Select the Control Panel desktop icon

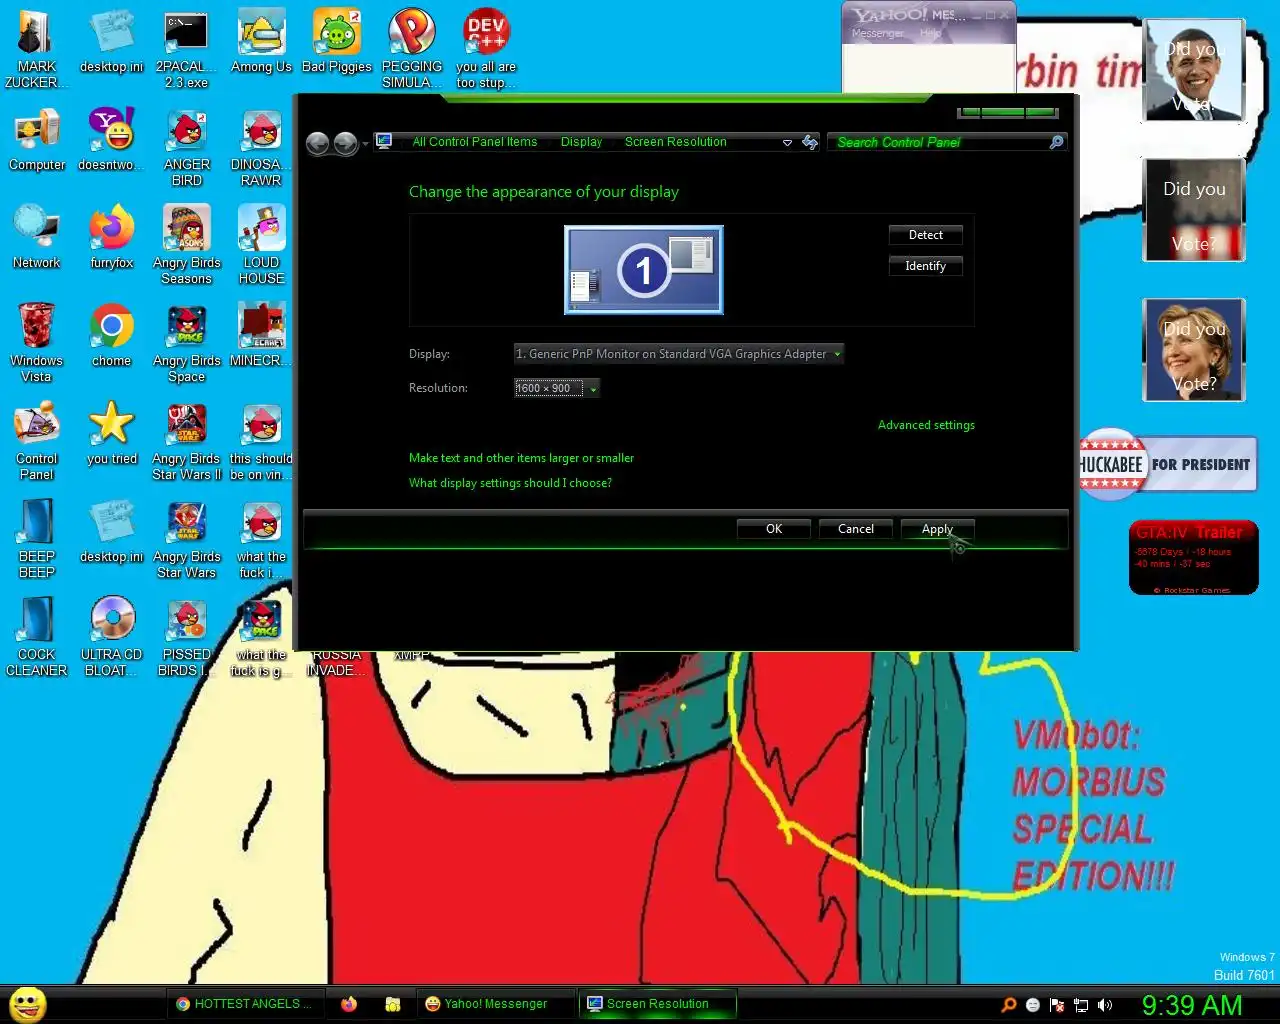37,440
